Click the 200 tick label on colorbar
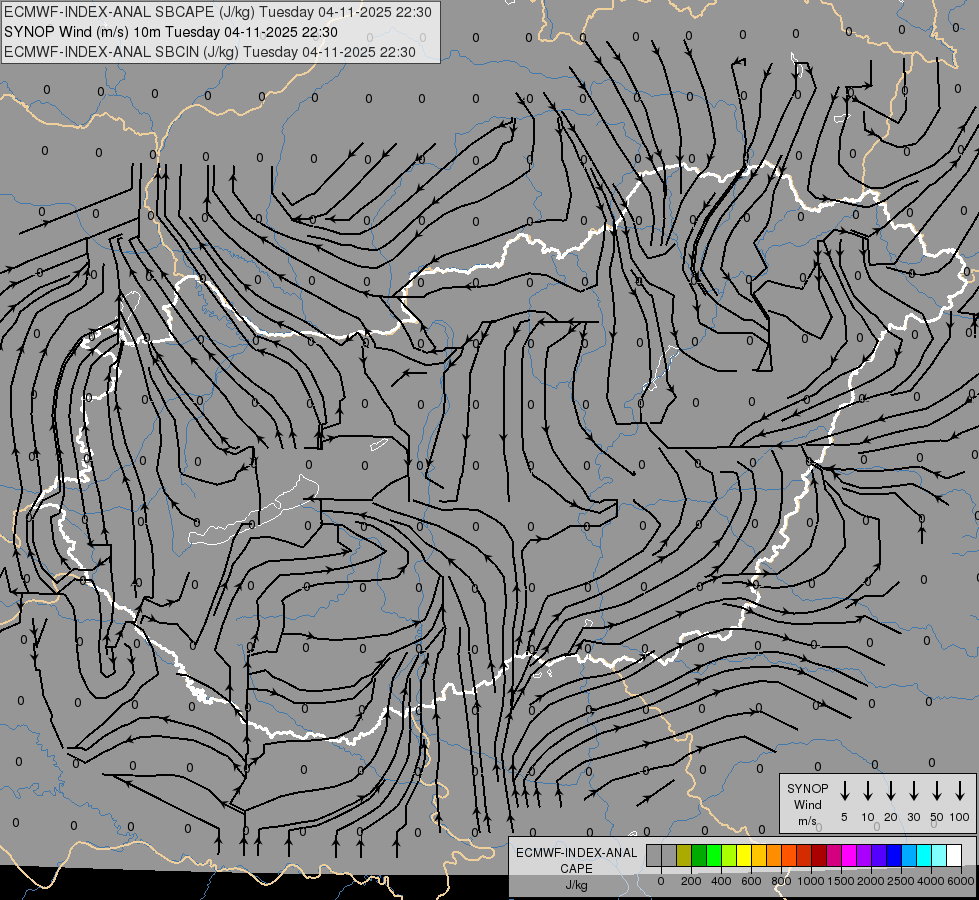This screenshot has width=979, height=900. (691, 881)
